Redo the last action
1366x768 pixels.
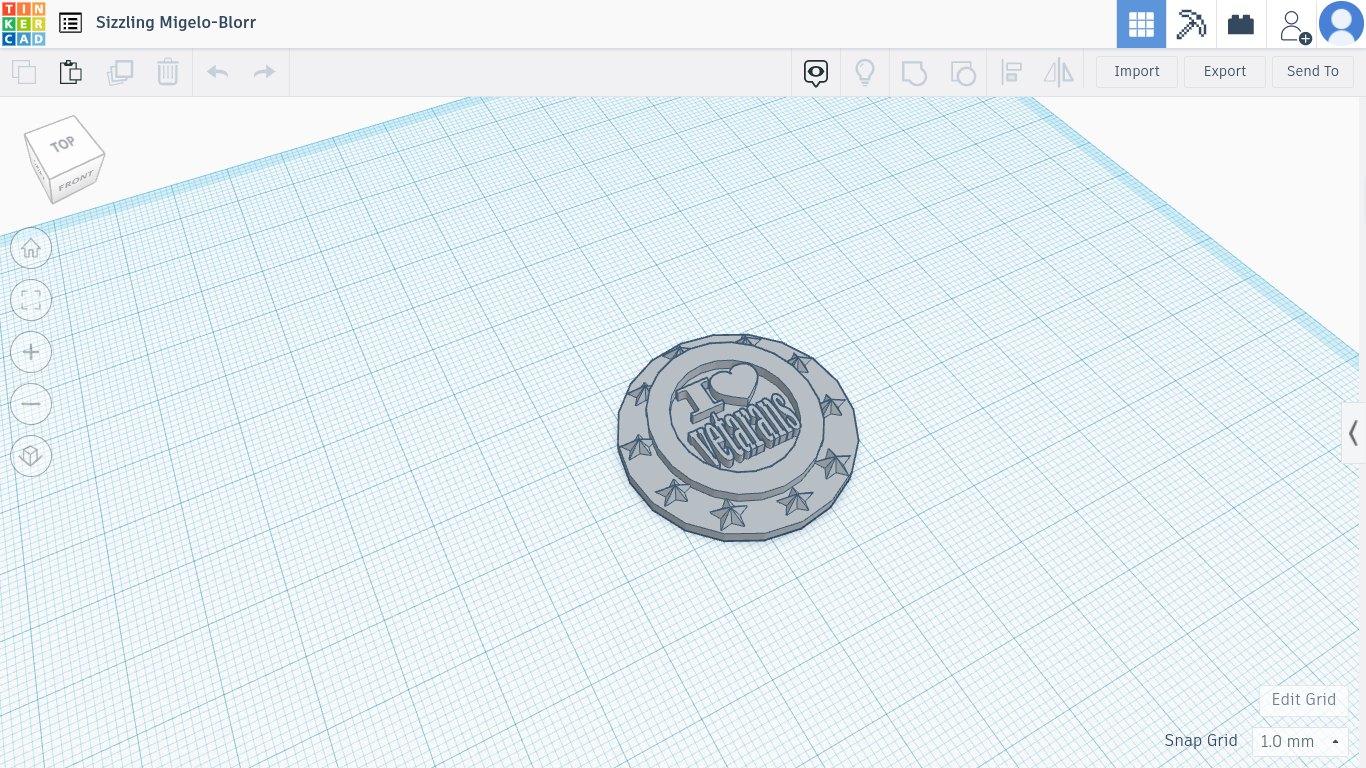pos(264,71)
